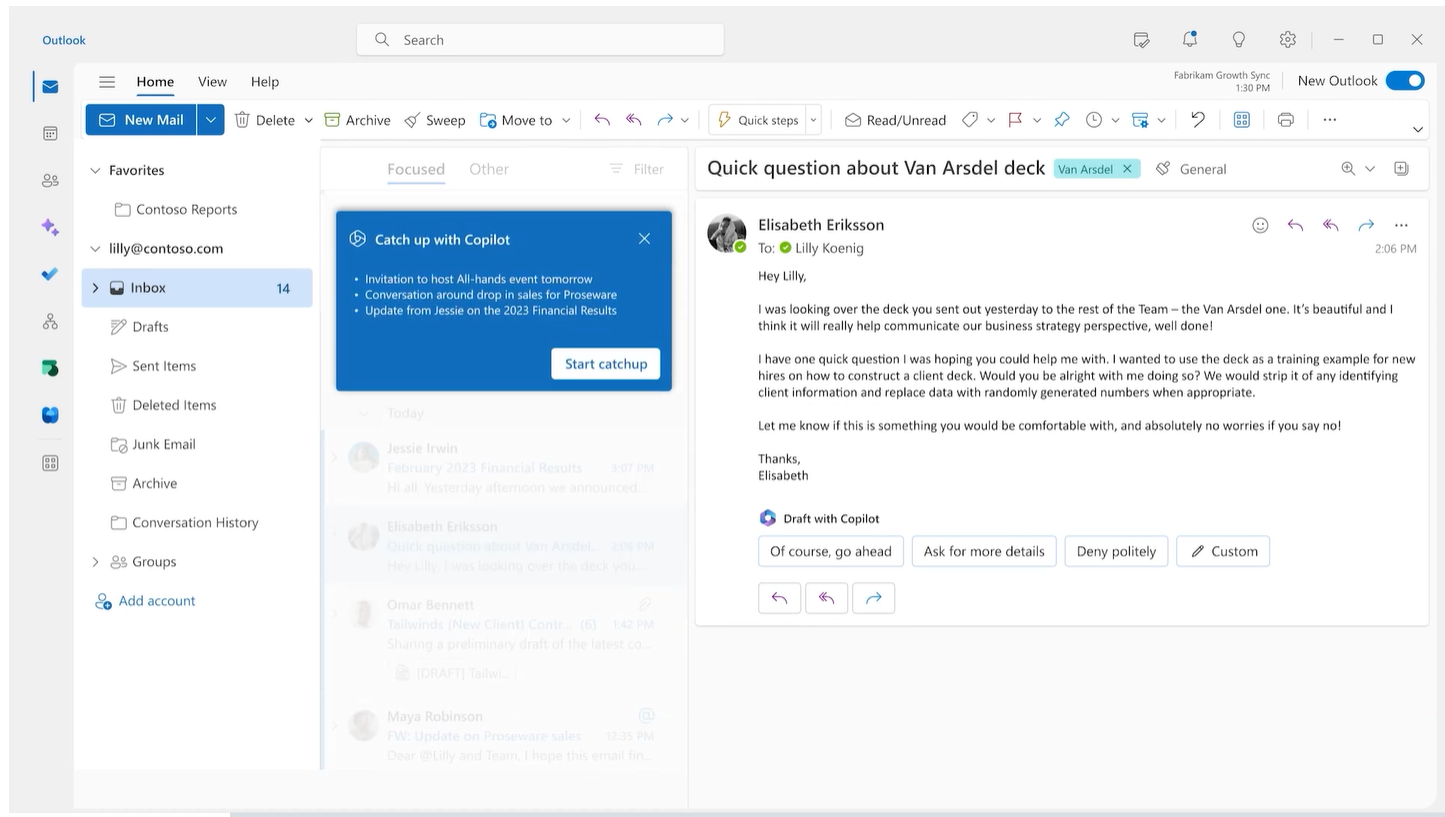Screen dimensions: 1445x817
Task: Pin the message with pin icon
Action: (x=1062, y=120)
